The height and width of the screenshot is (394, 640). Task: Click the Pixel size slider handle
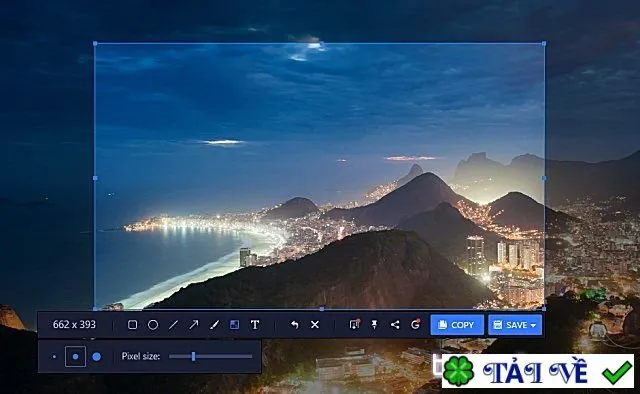[x=193, y=356]
